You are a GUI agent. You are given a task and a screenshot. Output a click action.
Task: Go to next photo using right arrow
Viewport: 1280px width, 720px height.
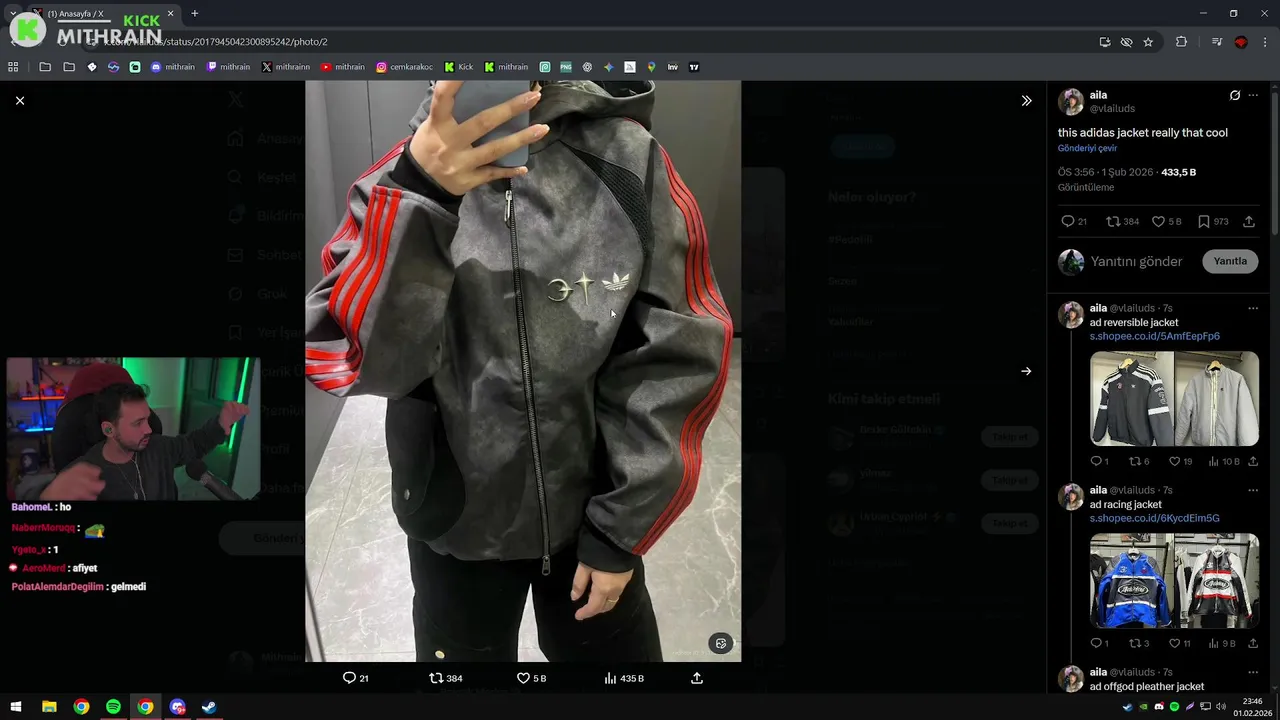pyautogui.click(x=1026, y=371)
